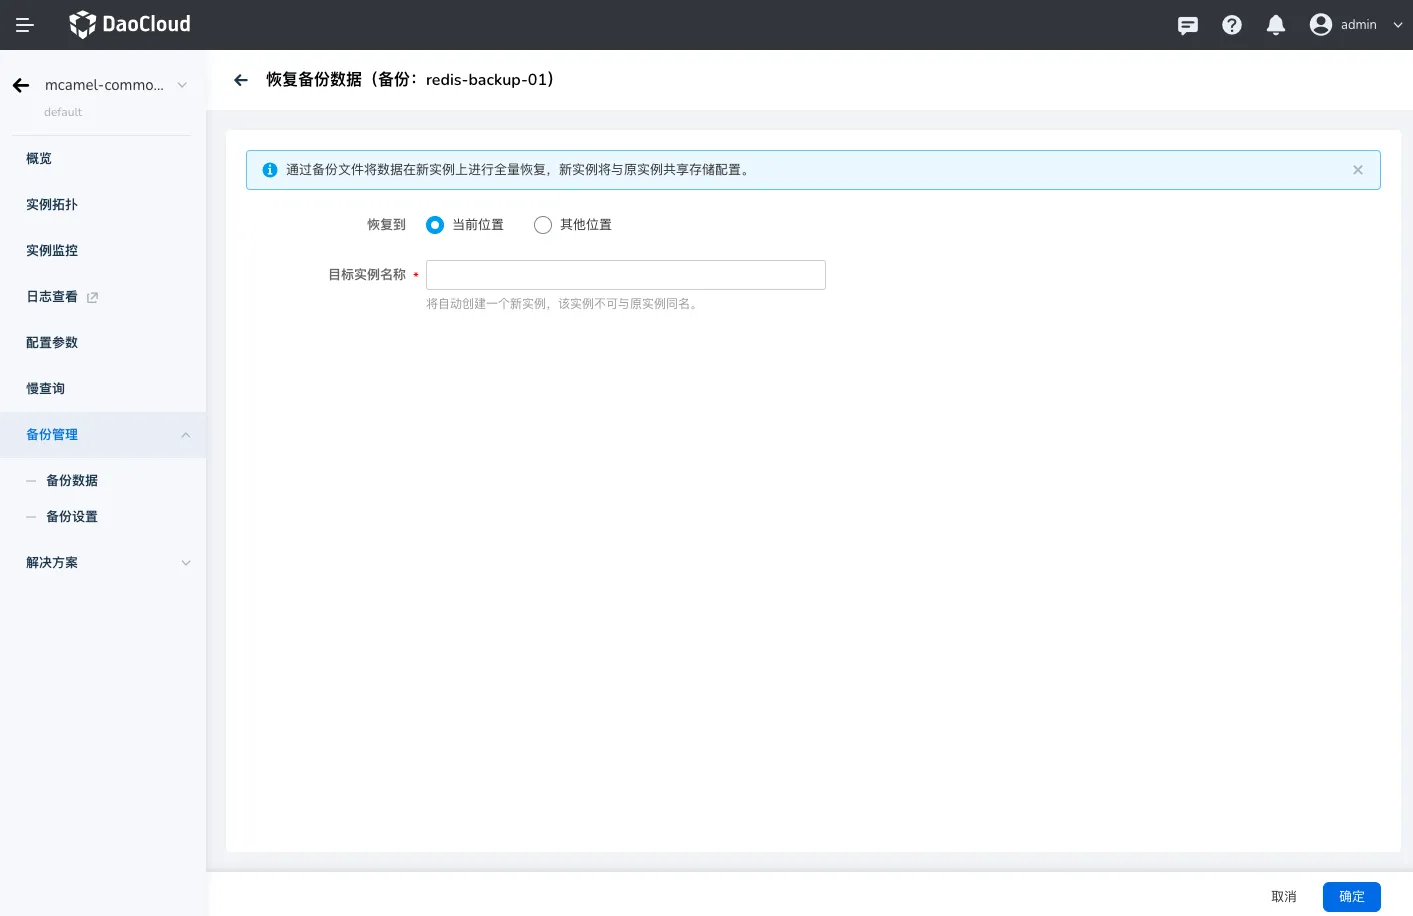This screenshot has height=916, width=1413.
Task: Dismiss the blue info banner
Action: tap(1358, 170)
